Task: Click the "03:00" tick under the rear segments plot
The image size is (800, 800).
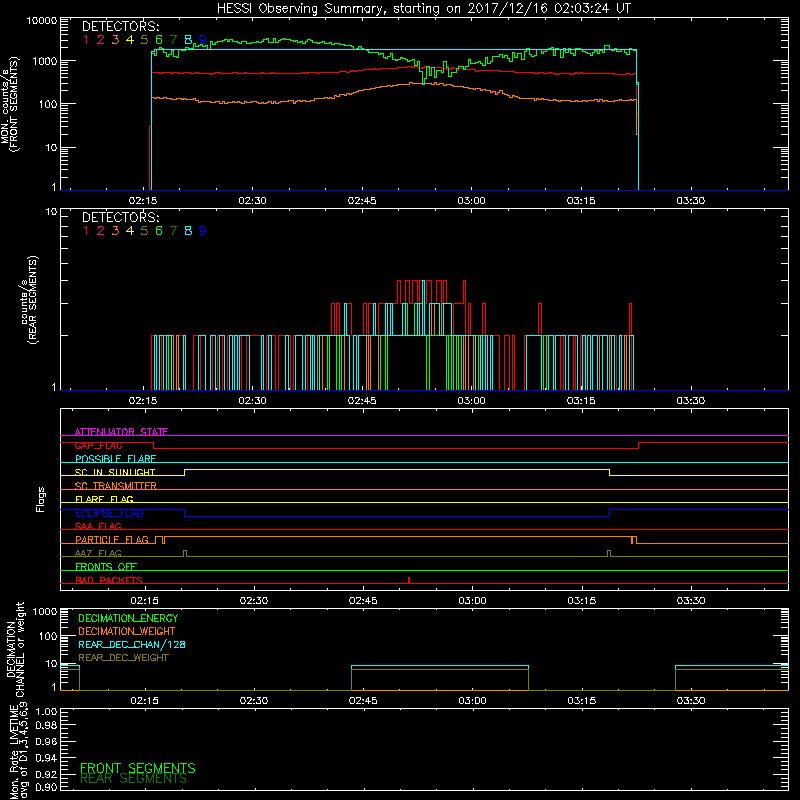Action: (x=471, y=401)
